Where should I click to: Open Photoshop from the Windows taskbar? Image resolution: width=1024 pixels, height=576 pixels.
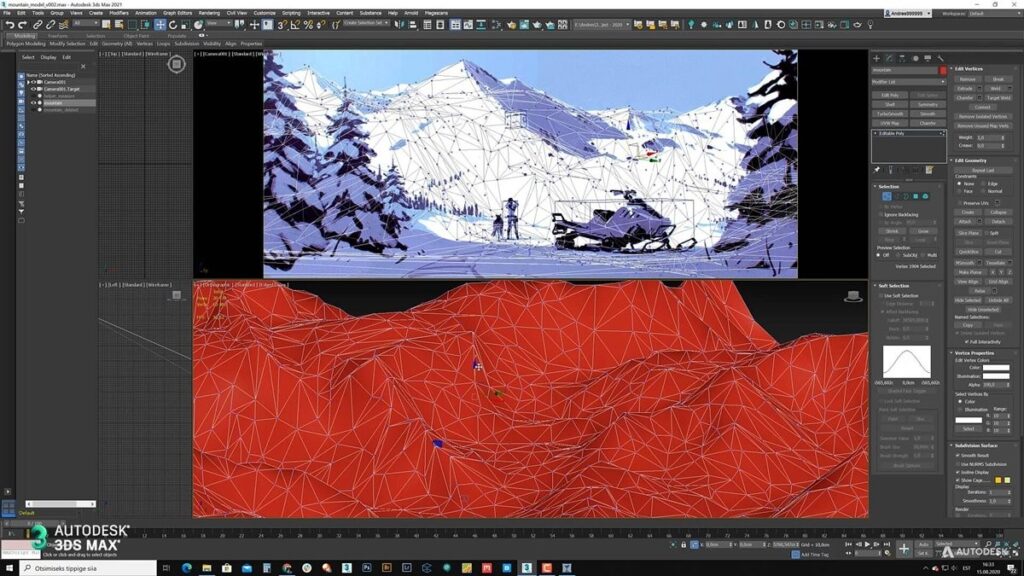pos(366,568)
